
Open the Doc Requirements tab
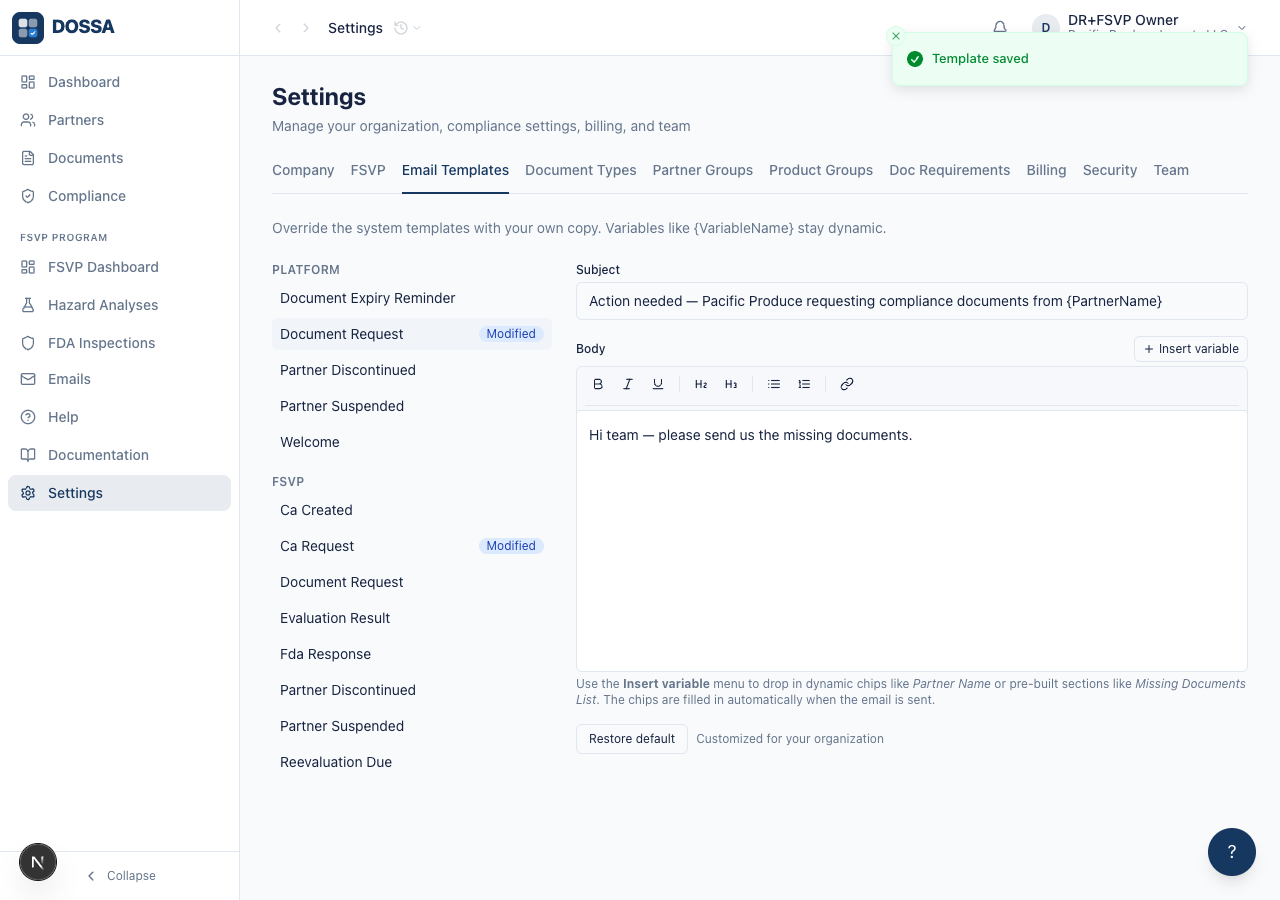click(x=950, y=170)
